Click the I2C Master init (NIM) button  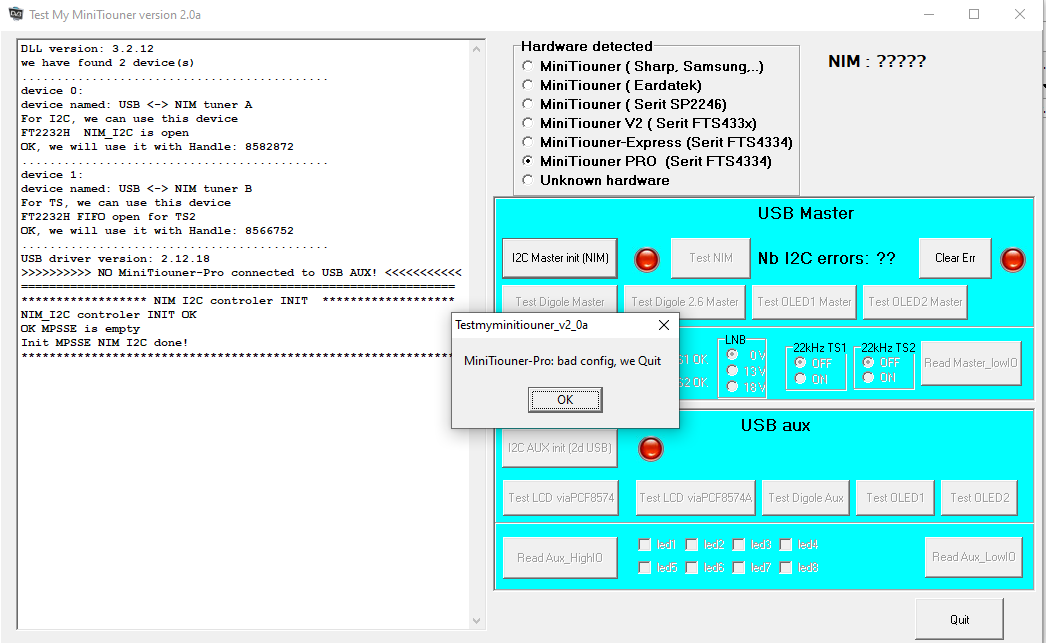pos(560,258)
